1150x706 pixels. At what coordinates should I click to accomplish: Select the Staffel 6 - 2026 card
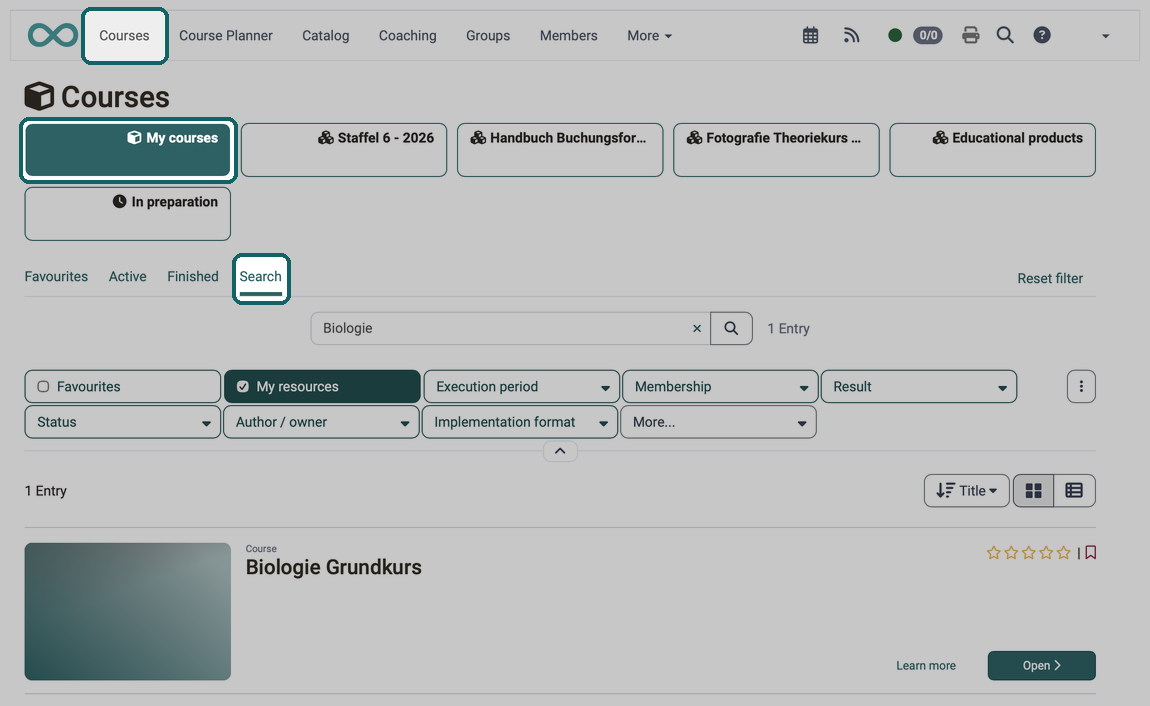point(344,150)
